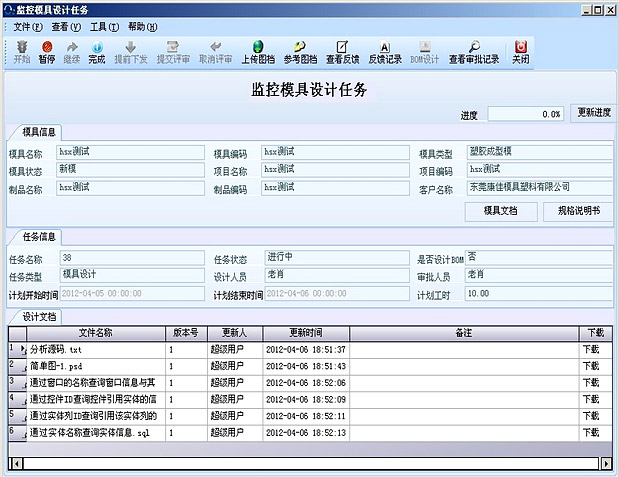Open 参考图档 reference drawings
This screenshot has width=619, height=477.
point(300,51)
